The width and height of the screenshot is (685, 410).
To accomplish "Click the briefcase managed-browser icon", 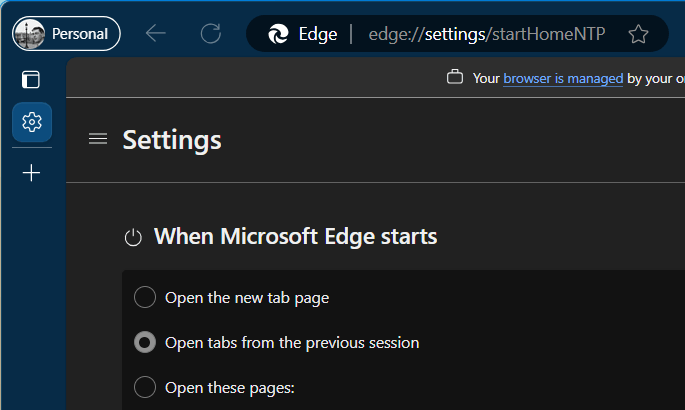I will click(455, 77).
